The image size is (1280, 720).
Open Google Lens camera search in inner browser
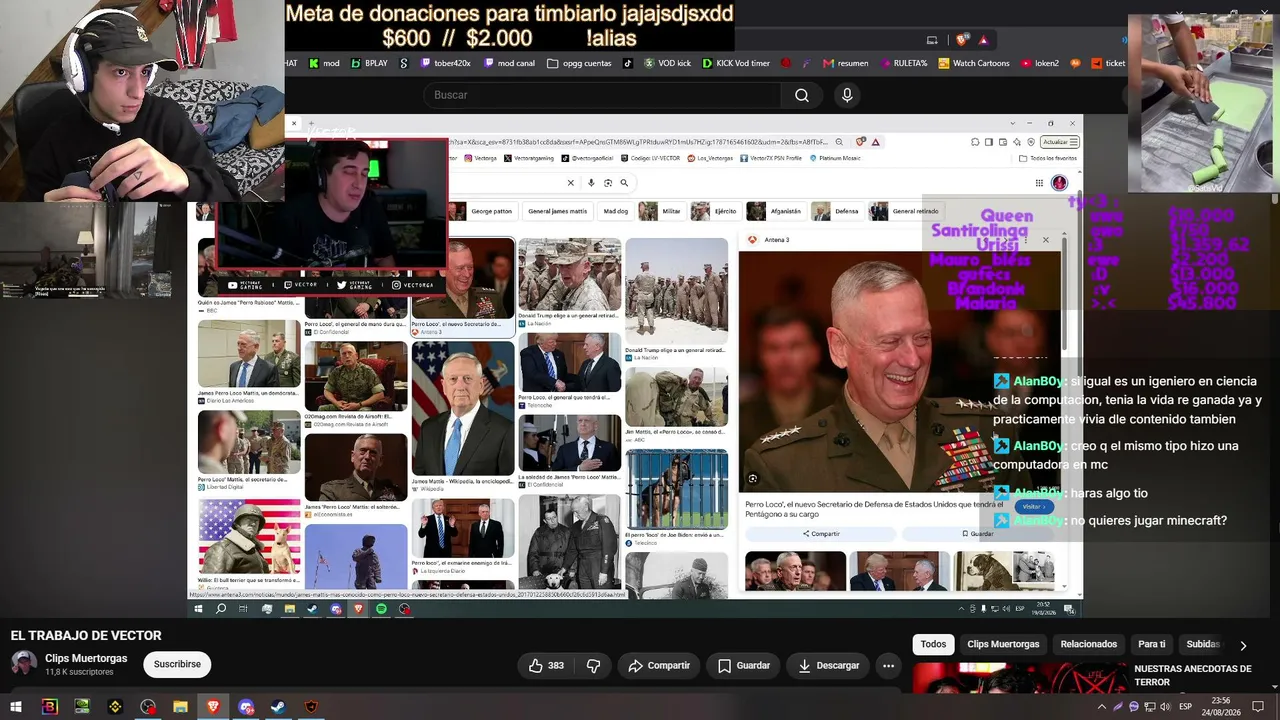pyautogui.click(x=607, y=183)
